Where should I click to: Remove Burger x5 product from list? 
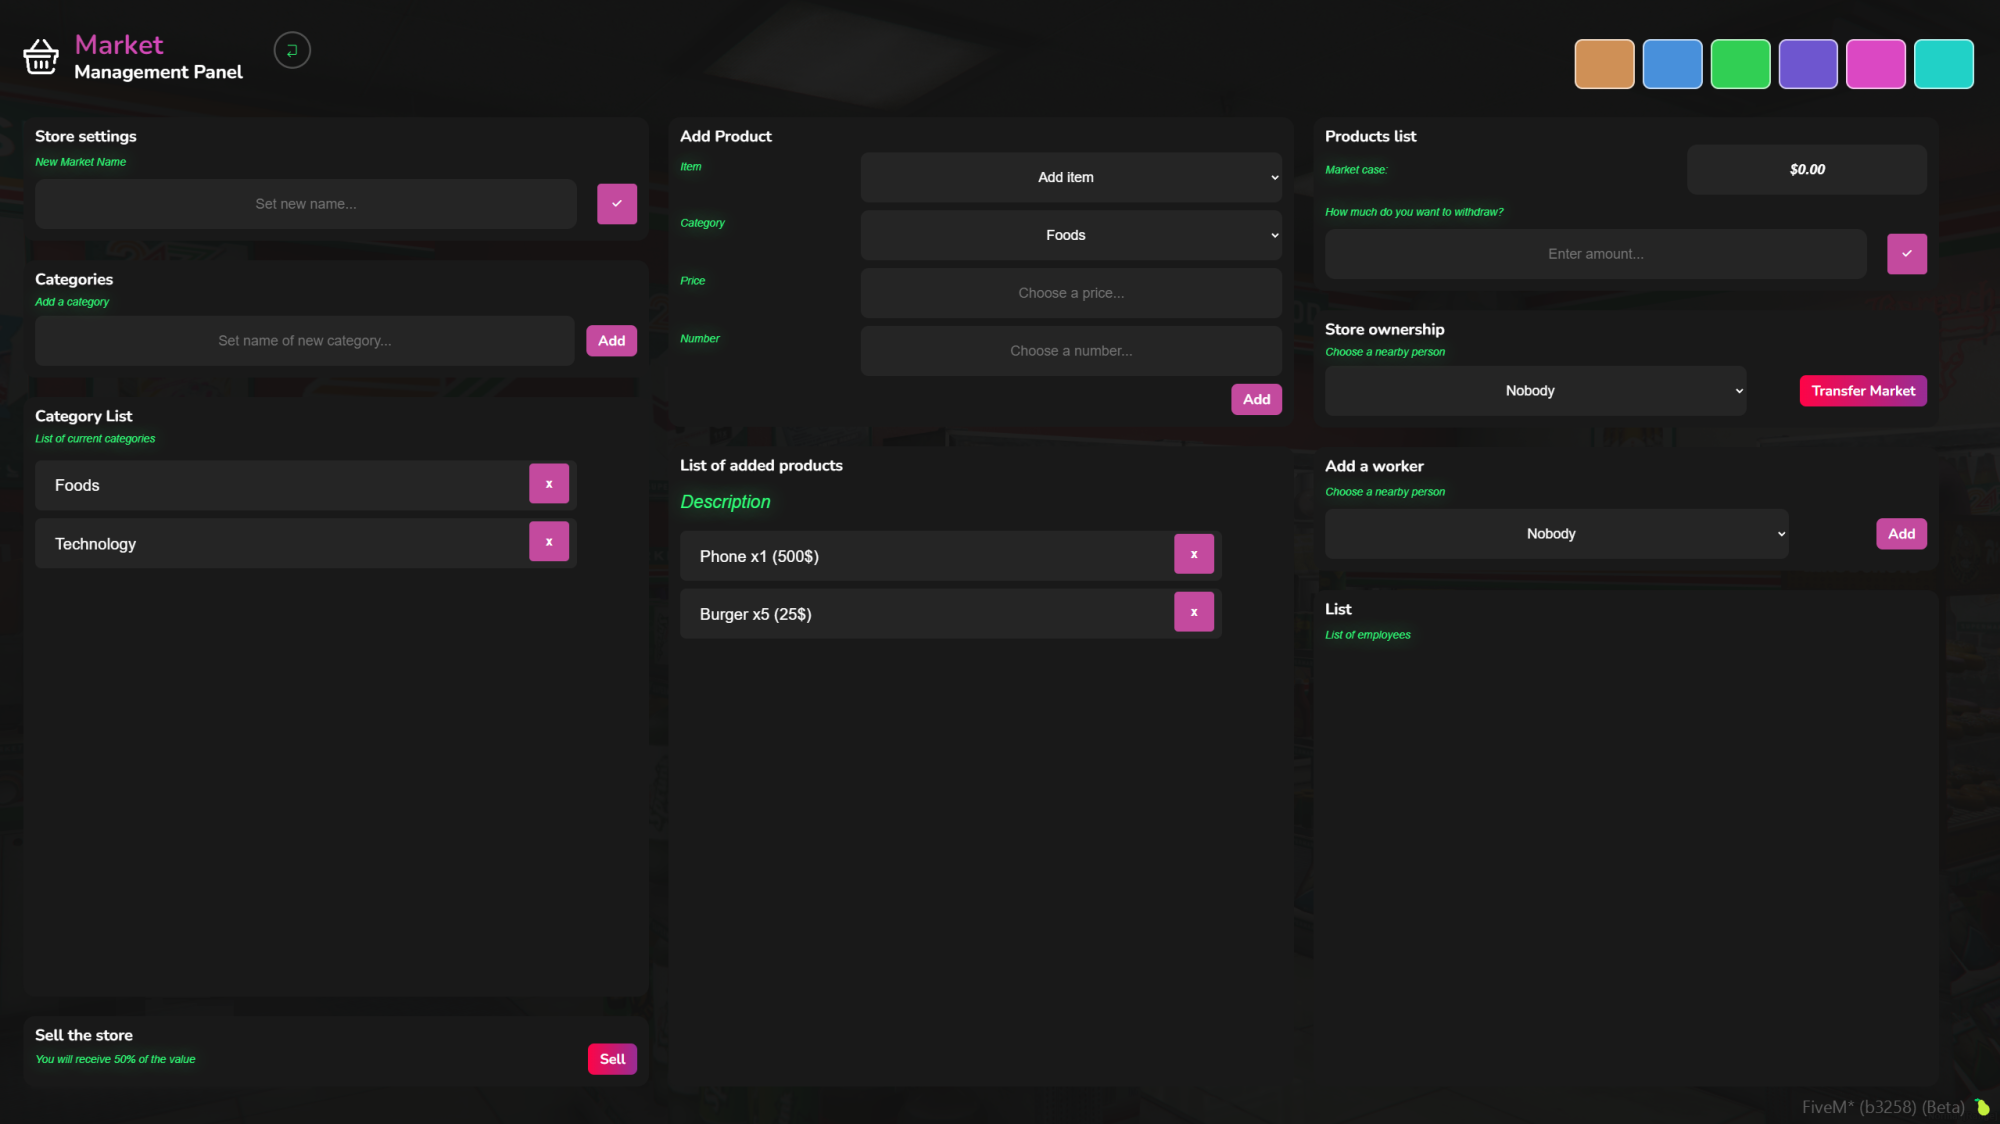point(1194,612)
